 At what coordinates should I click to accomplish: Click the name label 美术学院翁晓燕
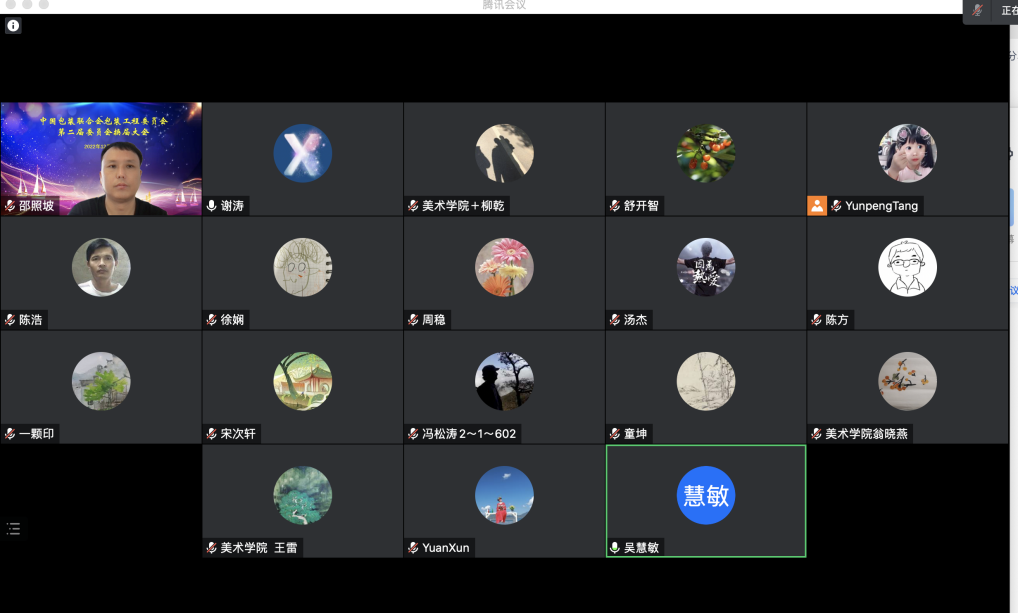point(866,434)
